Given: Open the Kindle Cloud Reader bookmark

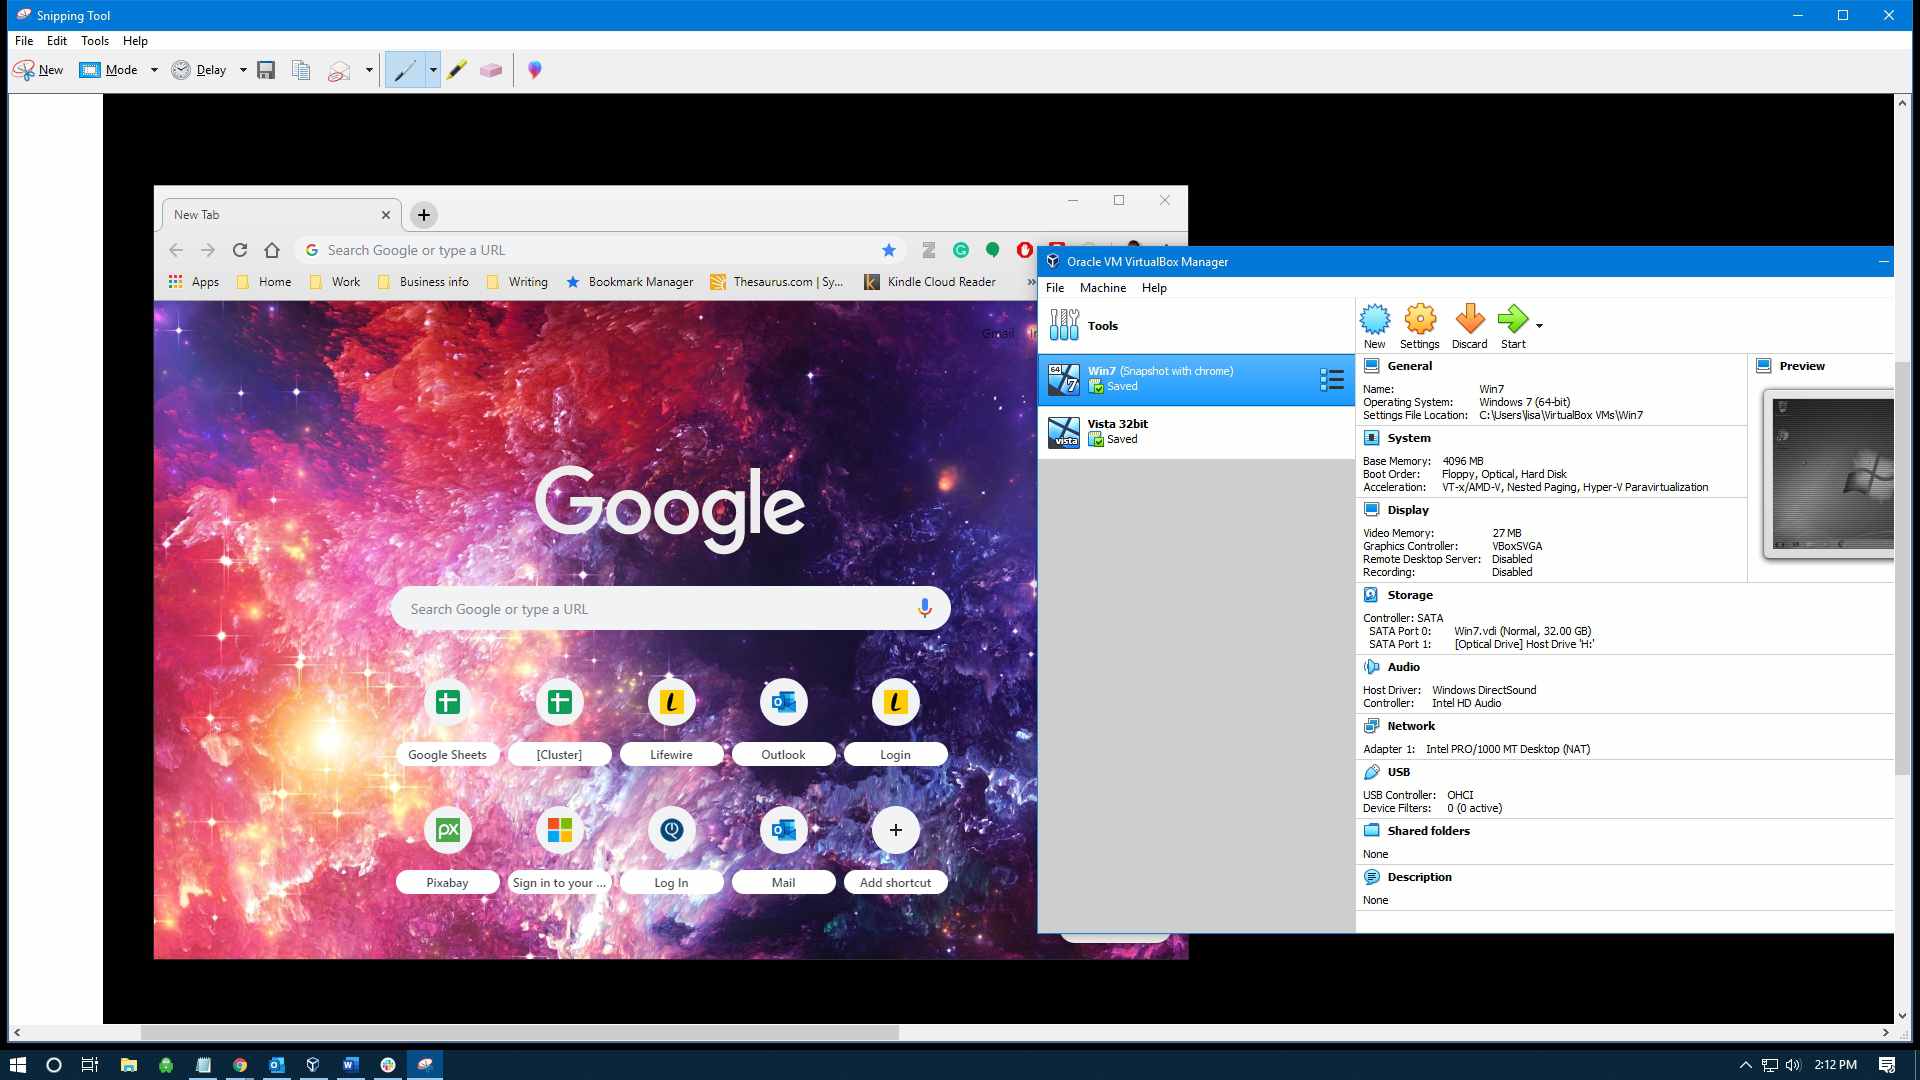Looking at the screenshot, I should coord(930,282).
